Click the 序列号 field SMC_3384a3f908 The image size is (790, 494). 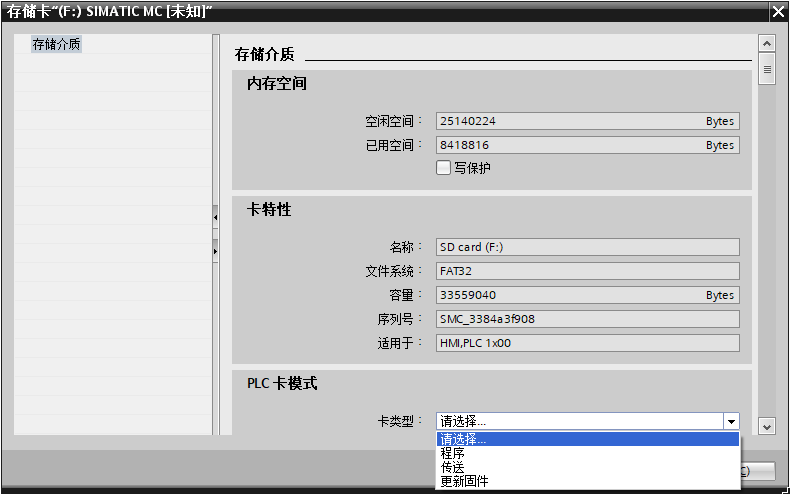point(587,319)
